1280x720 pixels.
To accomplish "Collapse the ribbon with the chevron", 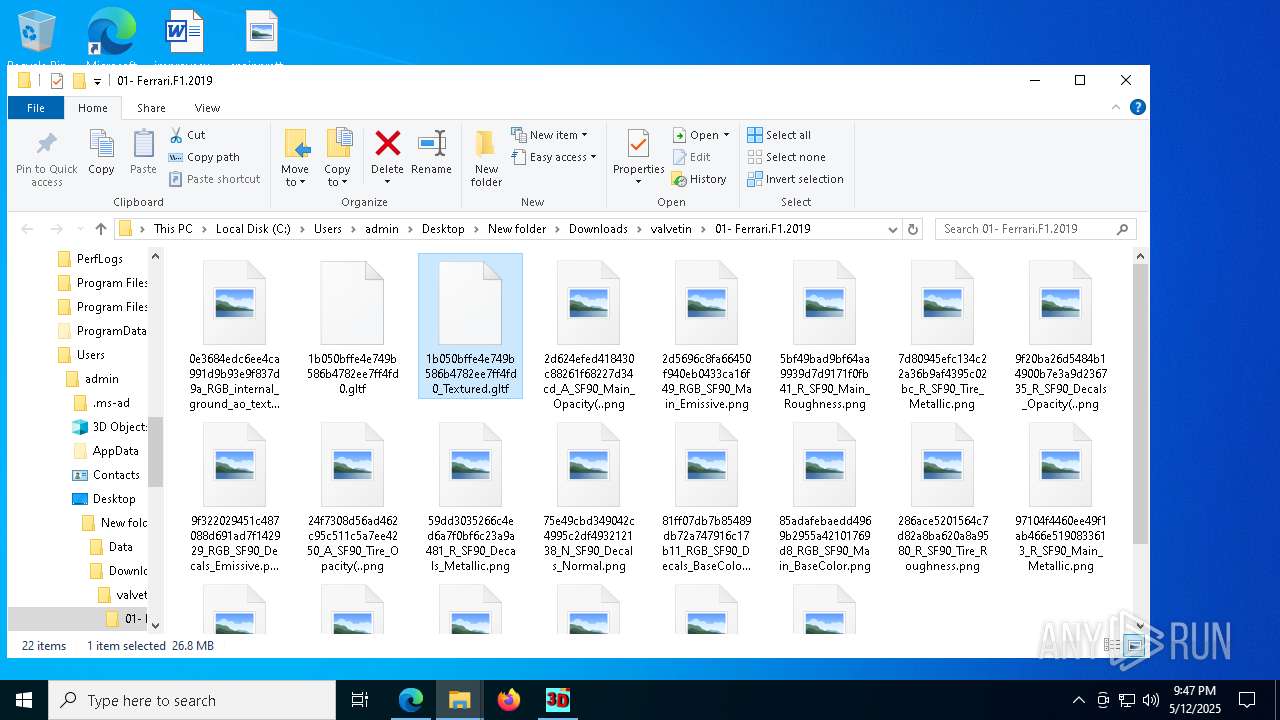I will (1116, 108).
